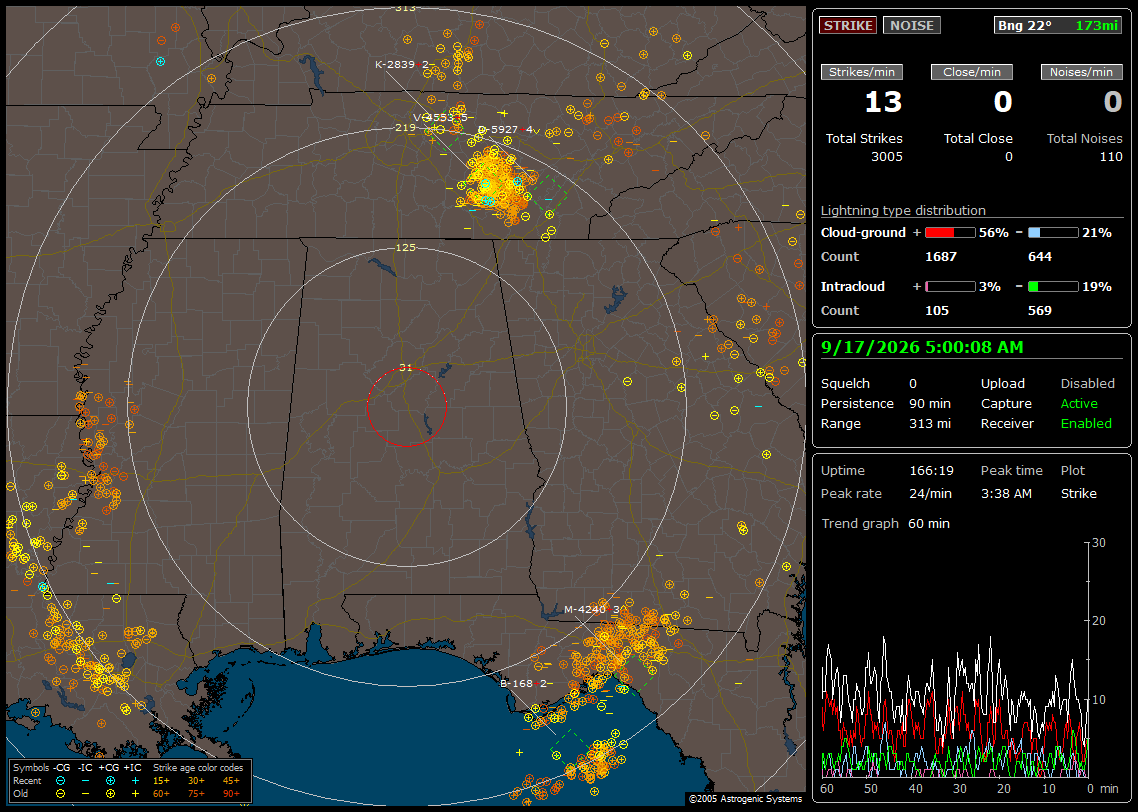Viewport: 1138px width, 812px height.
Task: Click the 219 range ring label
Action: click(x=405, y=128)
